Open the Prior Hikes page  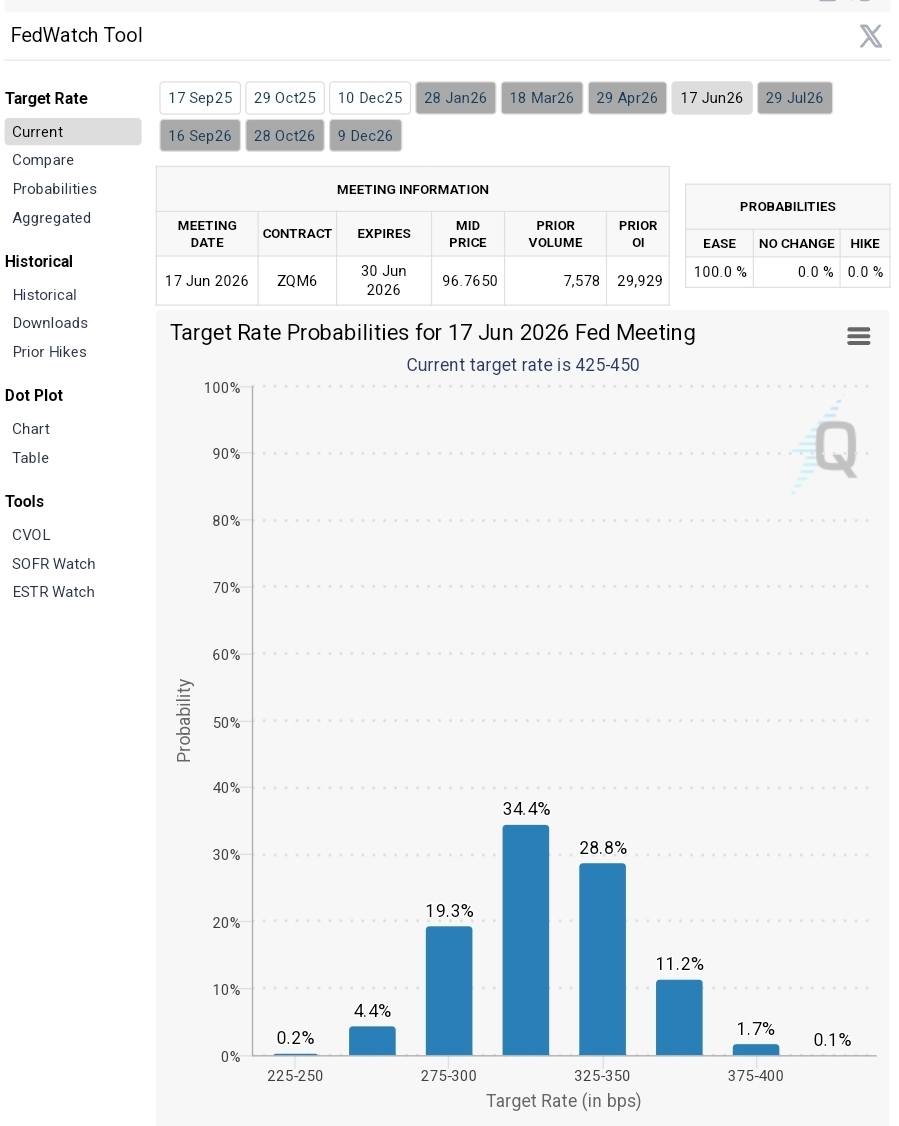point(50,352)
